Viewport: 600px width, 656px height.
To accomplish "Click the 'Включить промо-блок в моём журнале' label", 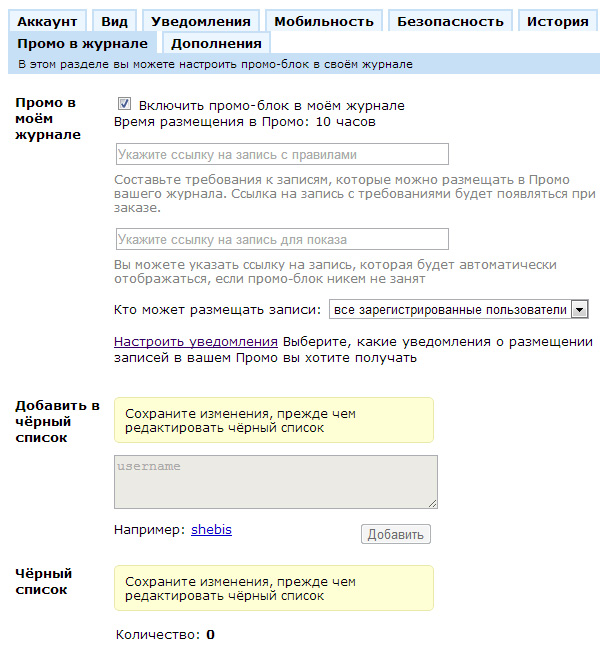I will click(271, 105).
